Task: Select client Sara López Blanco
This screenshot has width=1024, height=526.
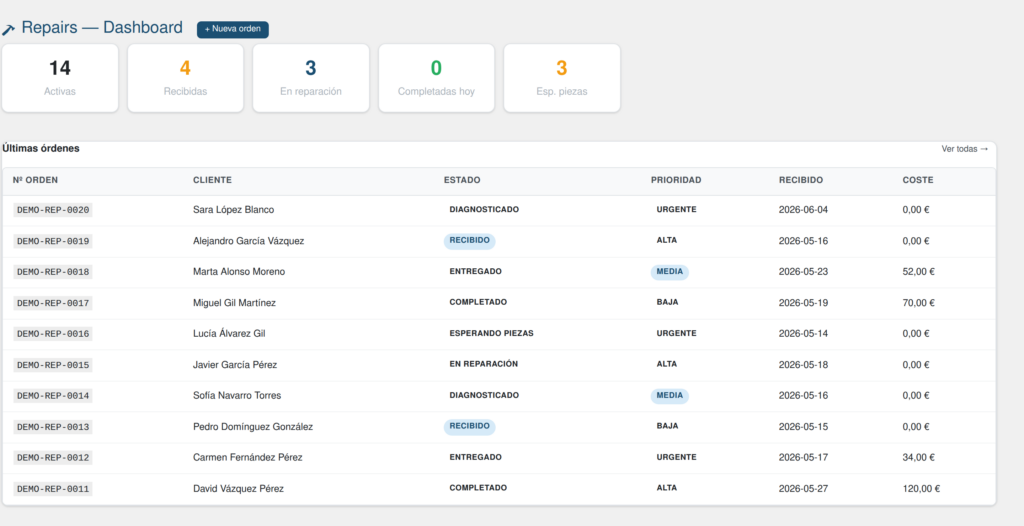Action: (x=234, y=210)
